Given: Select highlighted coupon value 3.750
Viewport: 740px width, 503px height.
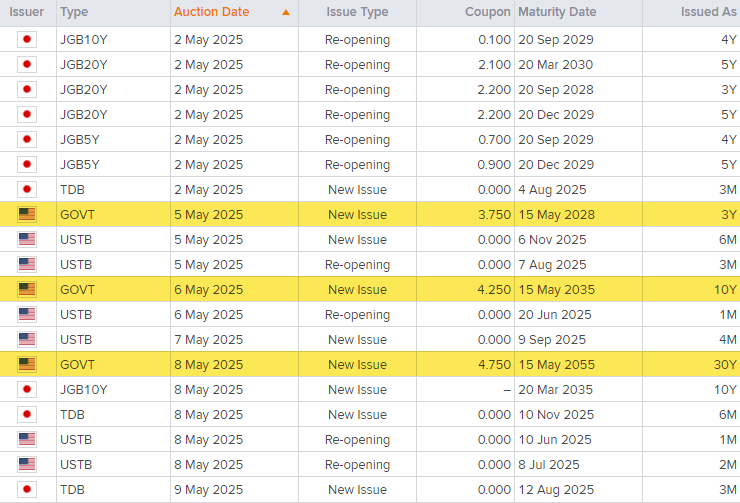Looking at the screenshot, I should pyautogui.click(x=494, y=215).
